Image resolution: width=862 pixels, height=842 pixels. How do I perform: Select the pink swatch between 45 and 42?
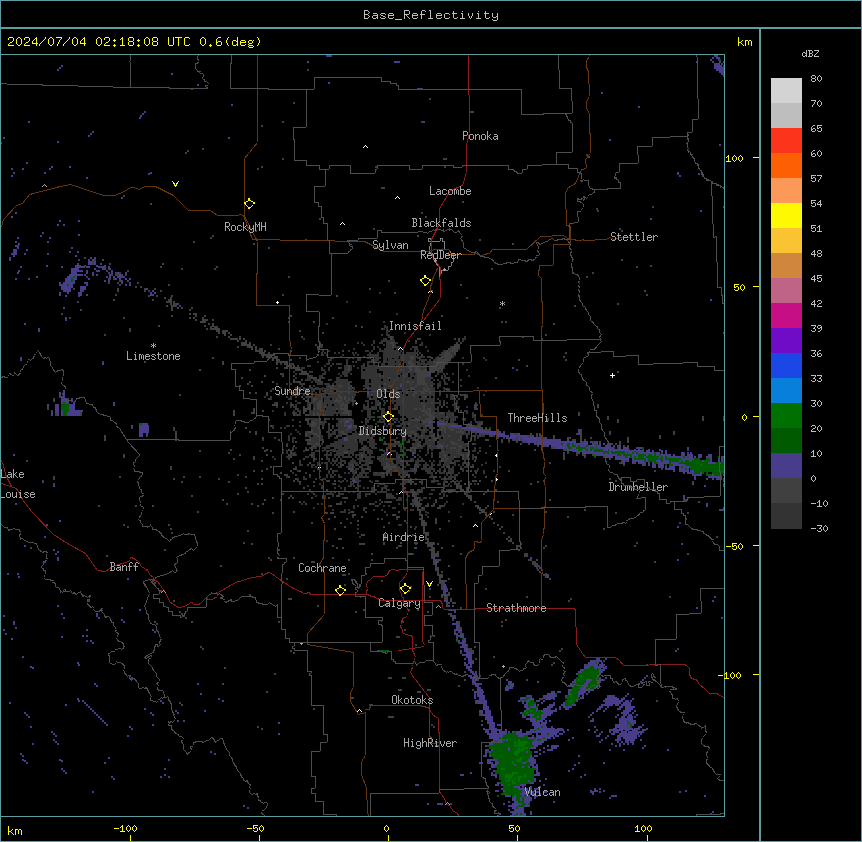786,291
